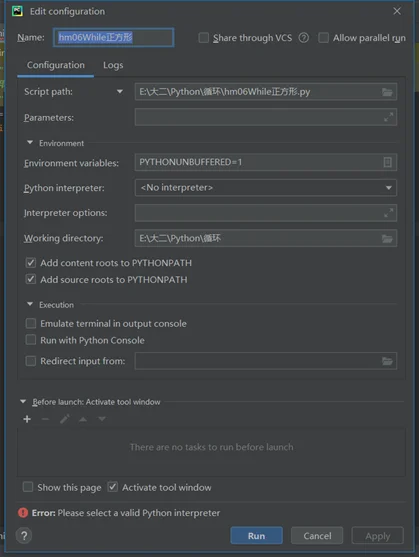This screenshot has height=557, width=419.
Task: Select the Configuration tab
Action: [x=56, y=65]
